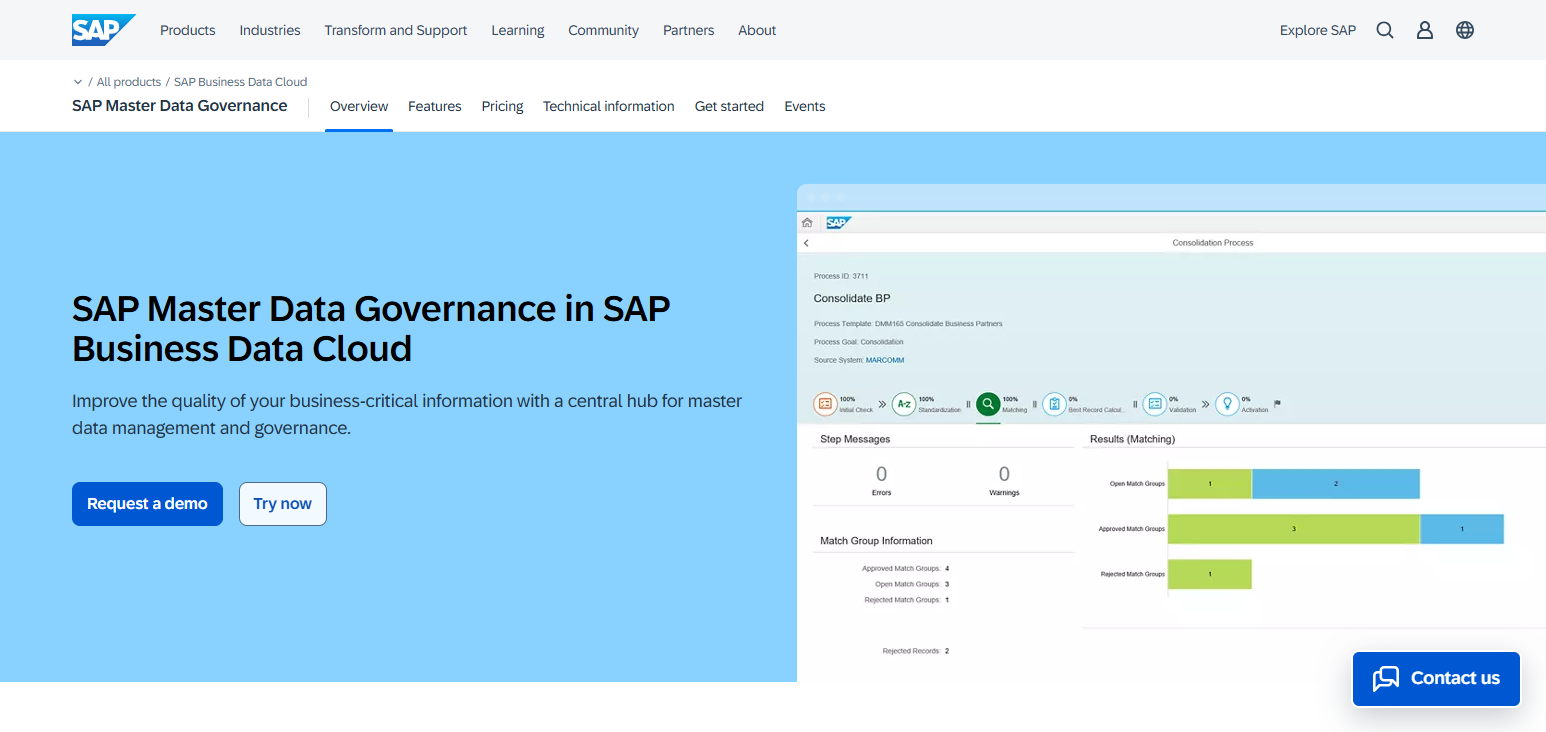
Task: Click the back arrow beside Consolidation Process
Action: 806,243
